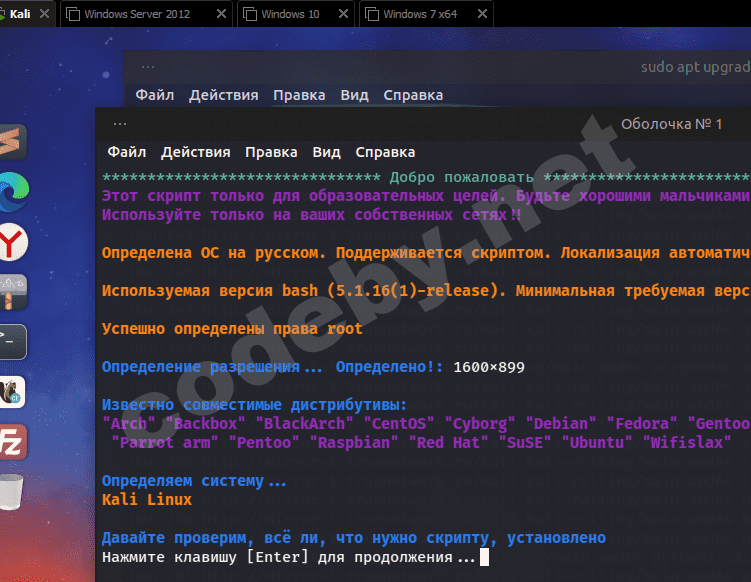Click the Известно совместимые дистрибутивы heading
Viewport: 751px width, 582px height.
click(x=254, y=405)
